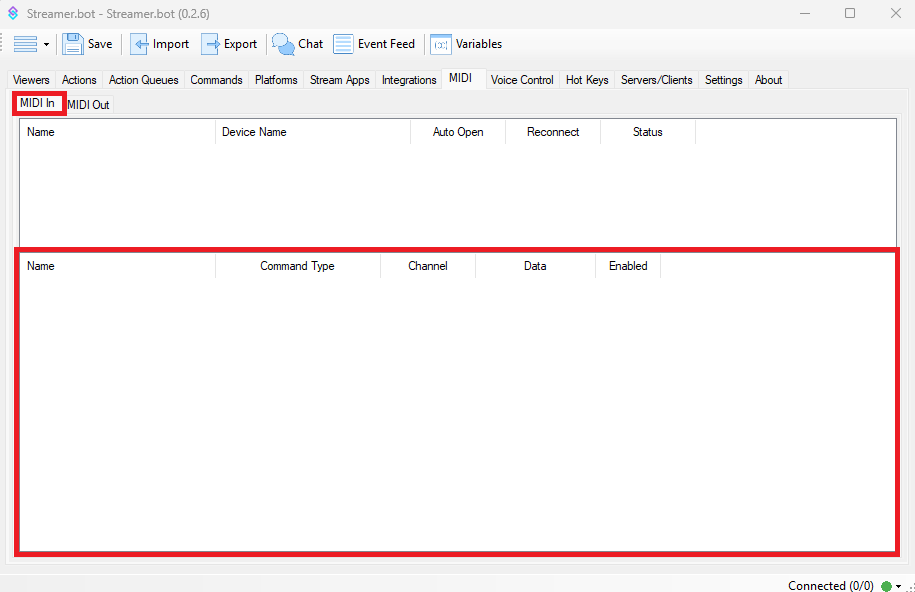Click the Enabled column header

click(x=628, y=266)
